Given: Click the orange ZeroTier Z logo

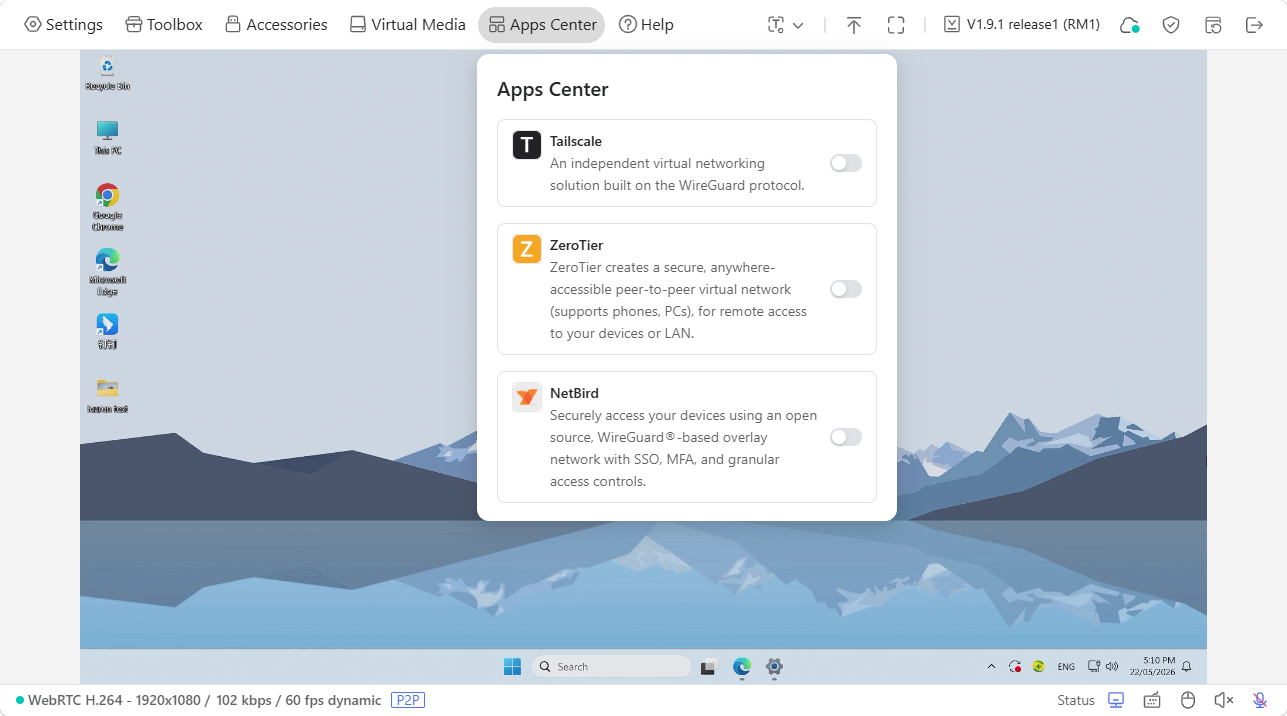Looking at the screenshot, I should pyautogui.click(x=527, y=249).
